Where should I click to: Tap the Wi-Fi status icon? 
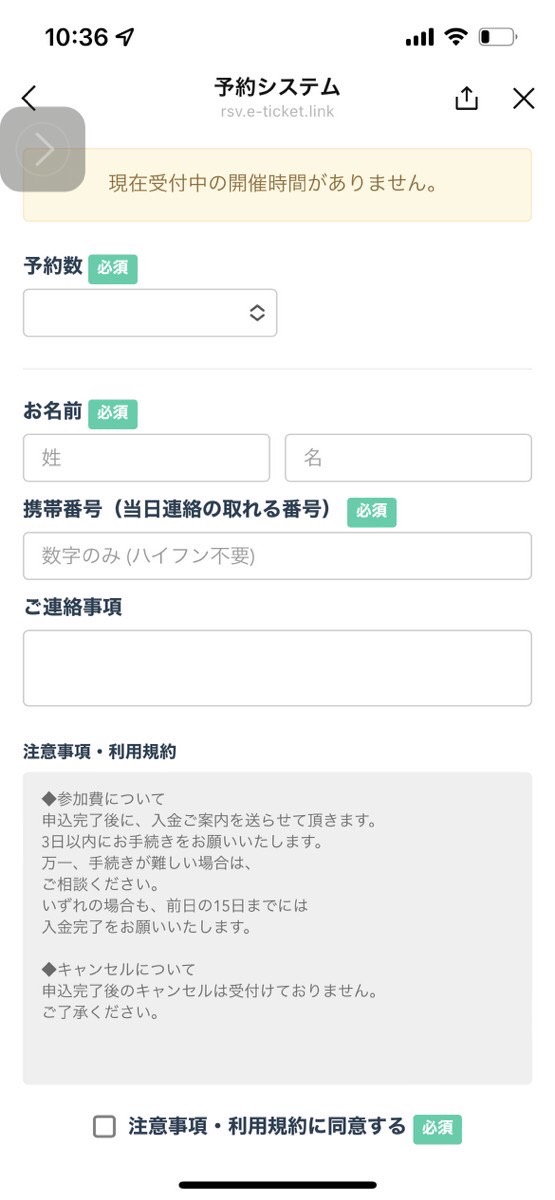coord(456,37)
